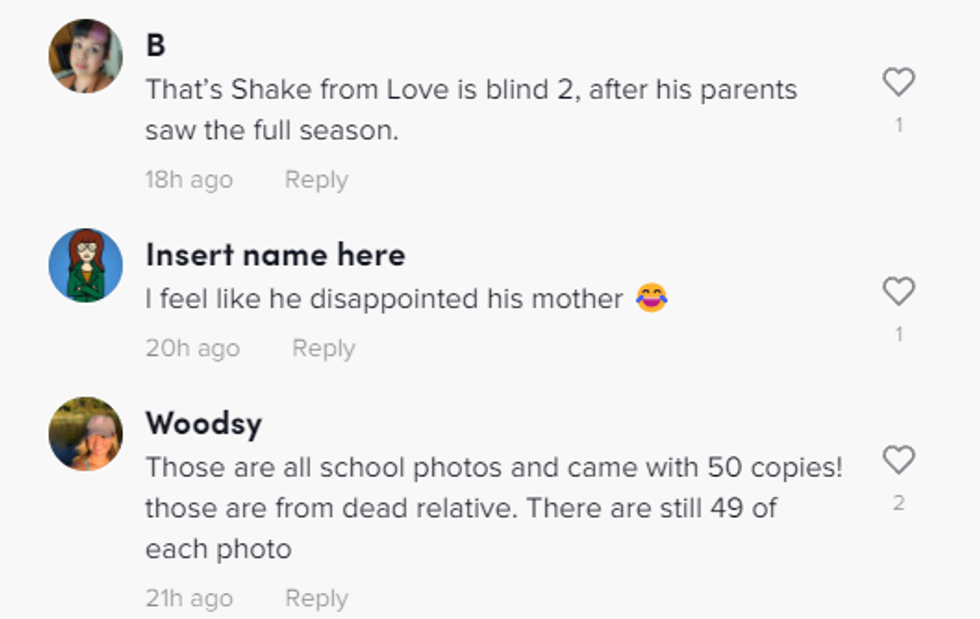
Task: Click the like count of 2 on Woodsy's comment
Action: pyautogui.click(x=898, y=503)
